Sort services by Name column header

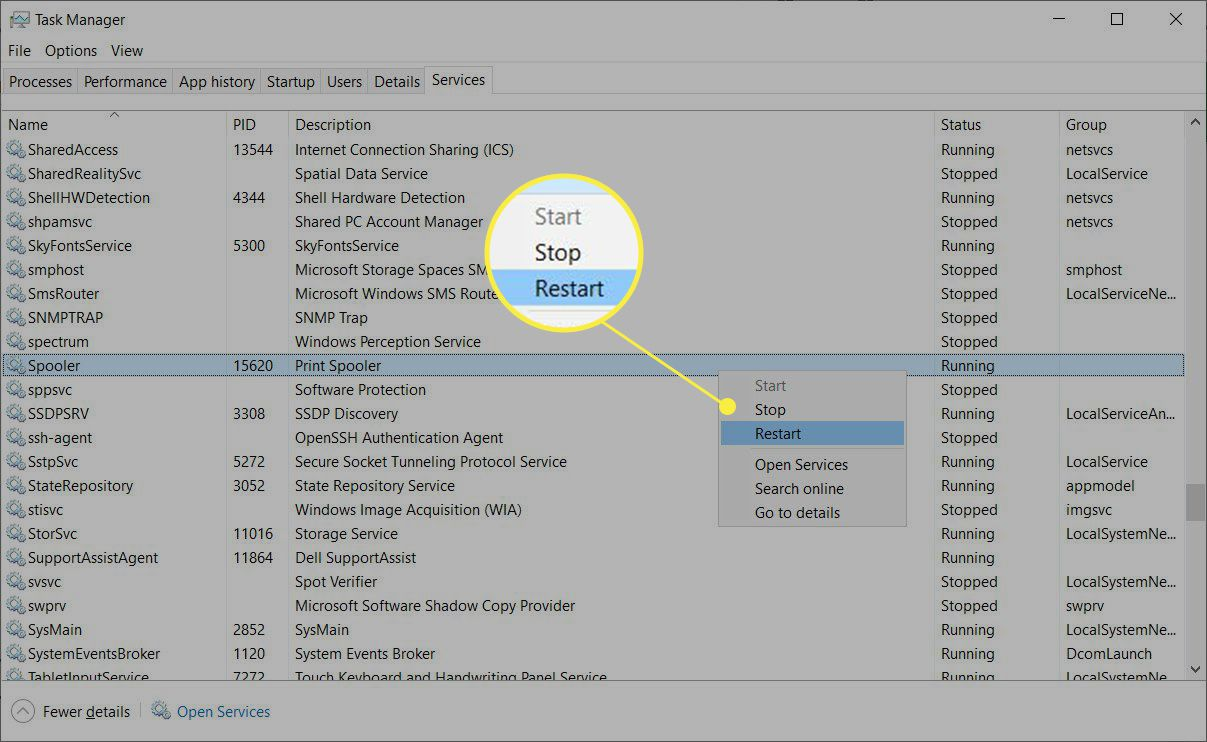(x=114, y=124)
